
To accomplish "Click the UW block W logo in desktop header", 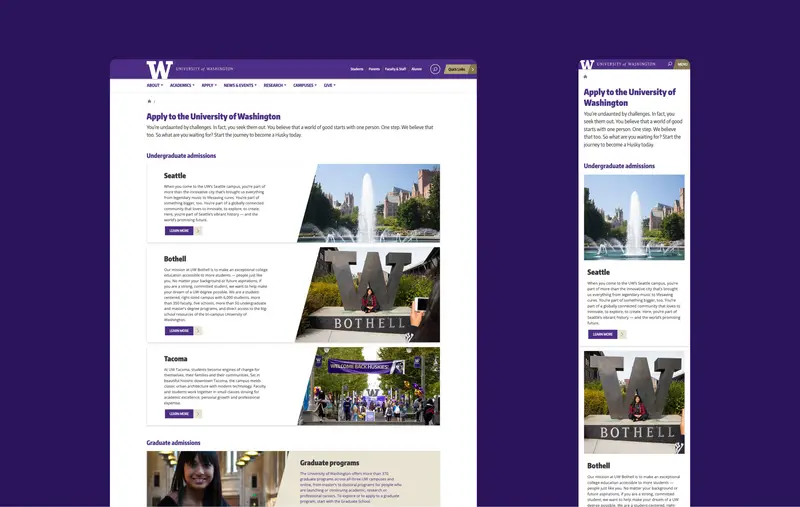I will [160, 69].
